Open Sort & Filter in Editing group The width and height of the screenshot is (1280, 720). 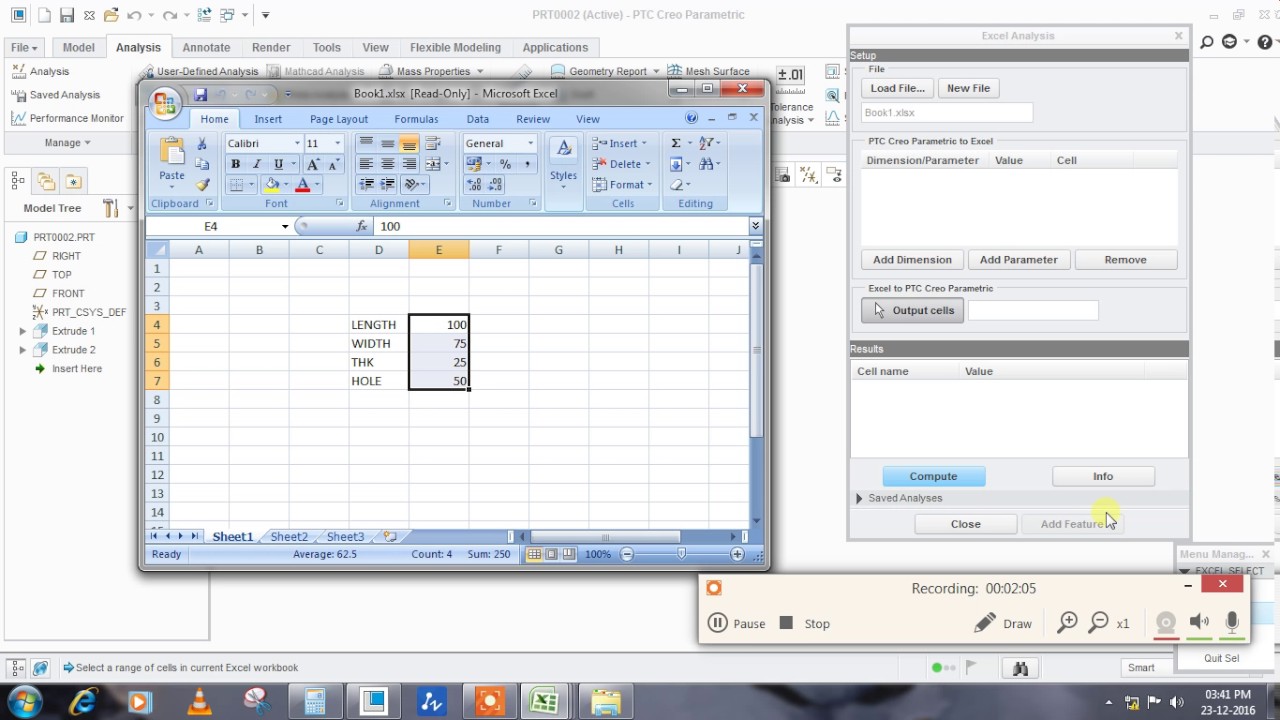(709, 144)
